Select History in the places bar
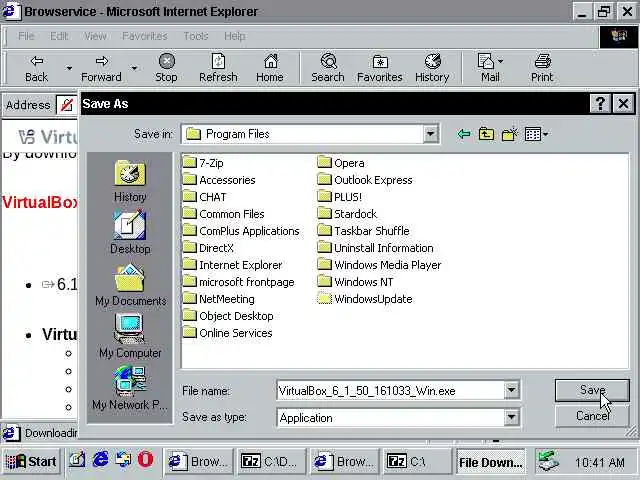 (x=130, y=181)
